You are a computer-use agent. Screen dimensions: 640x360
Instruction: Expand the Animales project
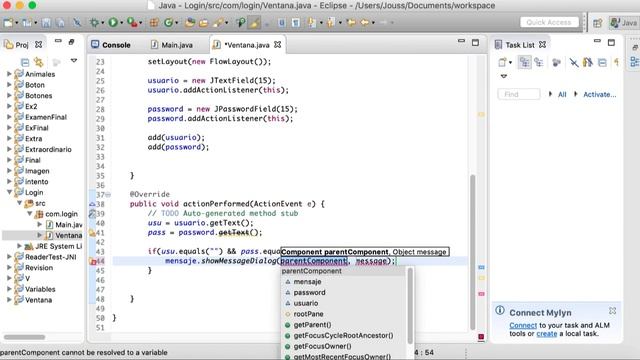(9, 74)
